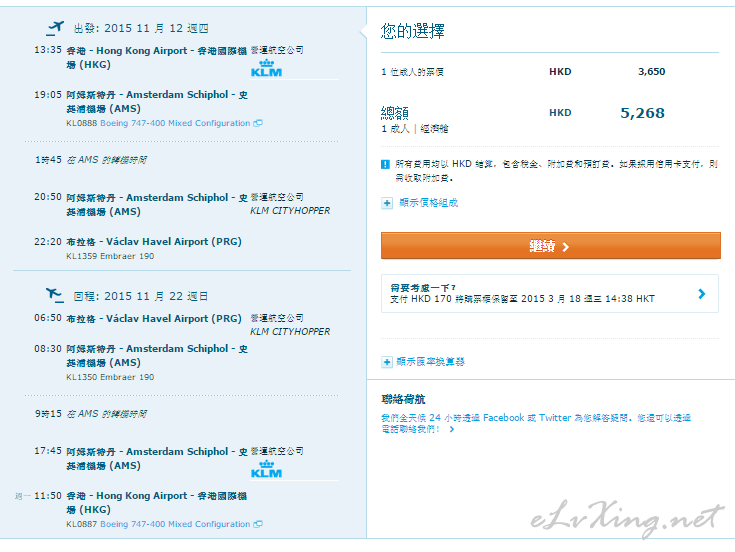This screenshot has width=735, height=552.
Task: Click the KLM logo on the return Amsterdam segment
Action: coord(266,469)
